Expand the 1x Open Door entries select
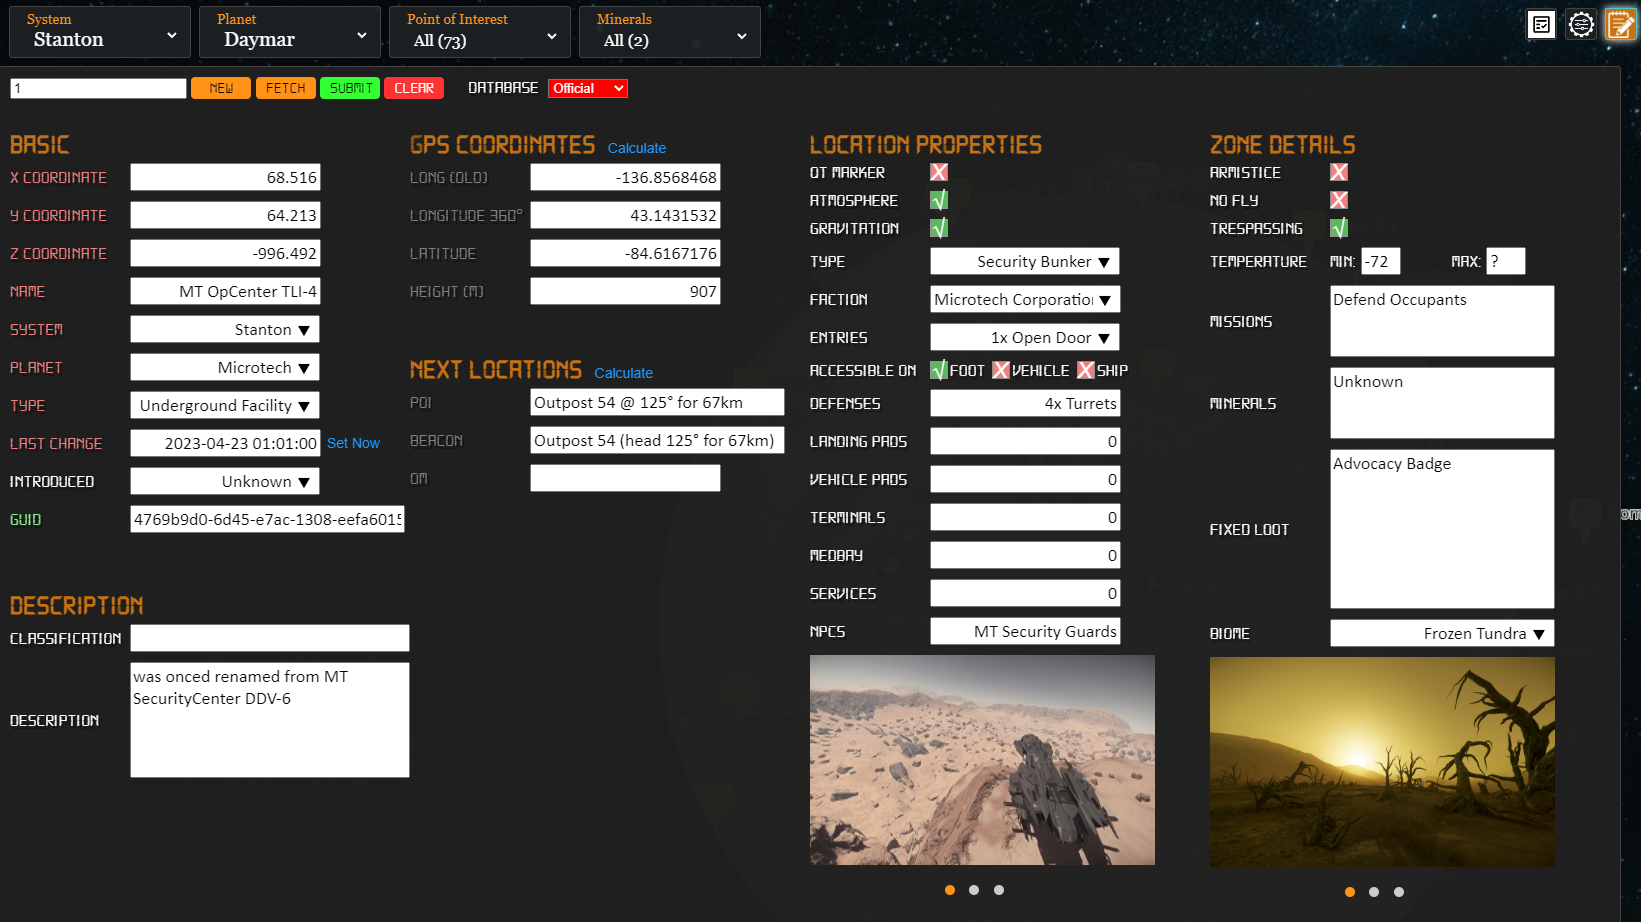 click(1025, 337)
